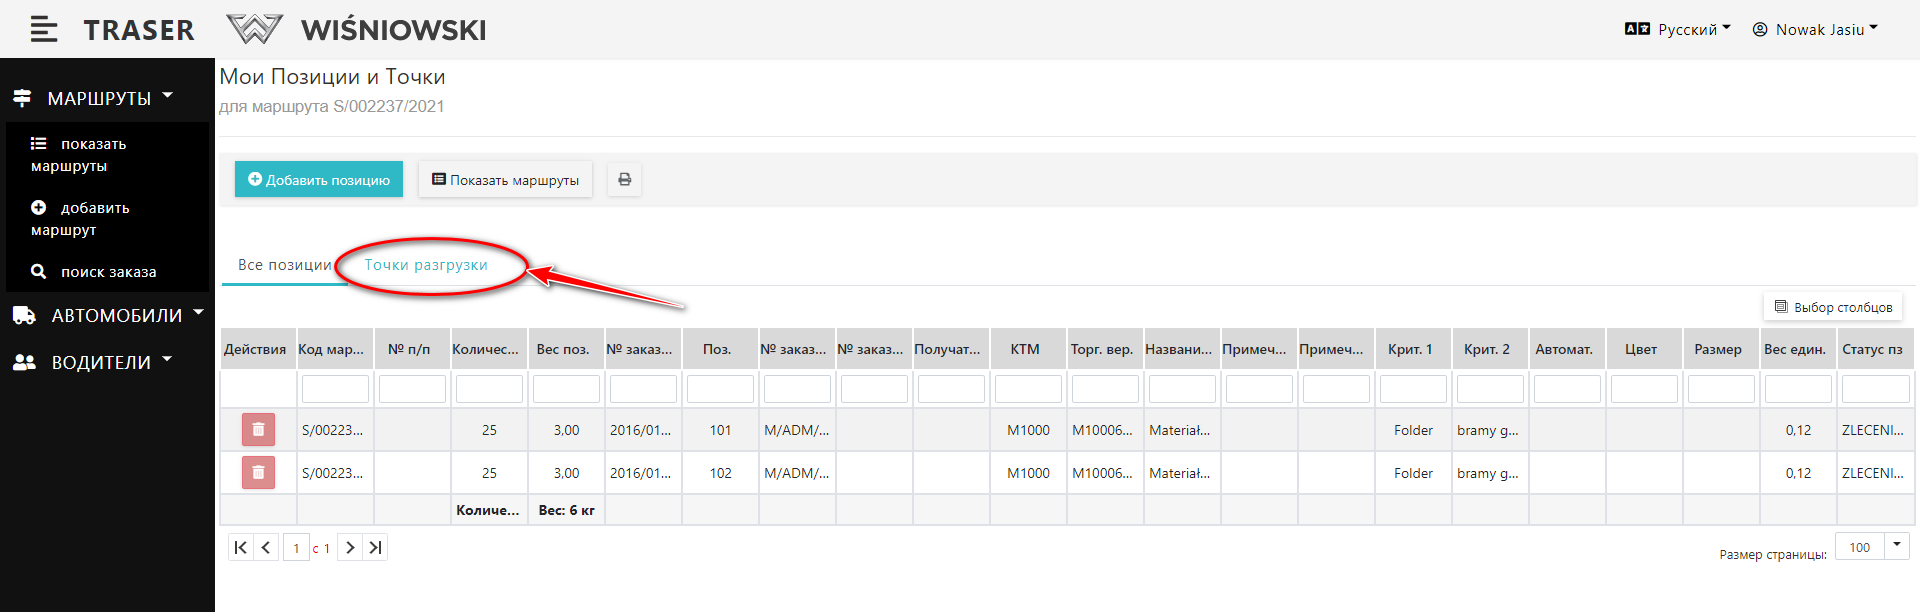The width and height of the screenshot is (1920, 612).
Task: Click the Поз. column filter field
Action: tap(720, 389)
